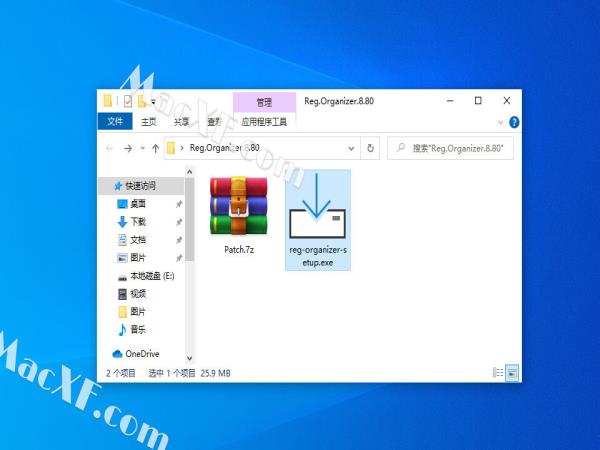Select the reg-organizer-setup.exe installer icon

point(317,206)
